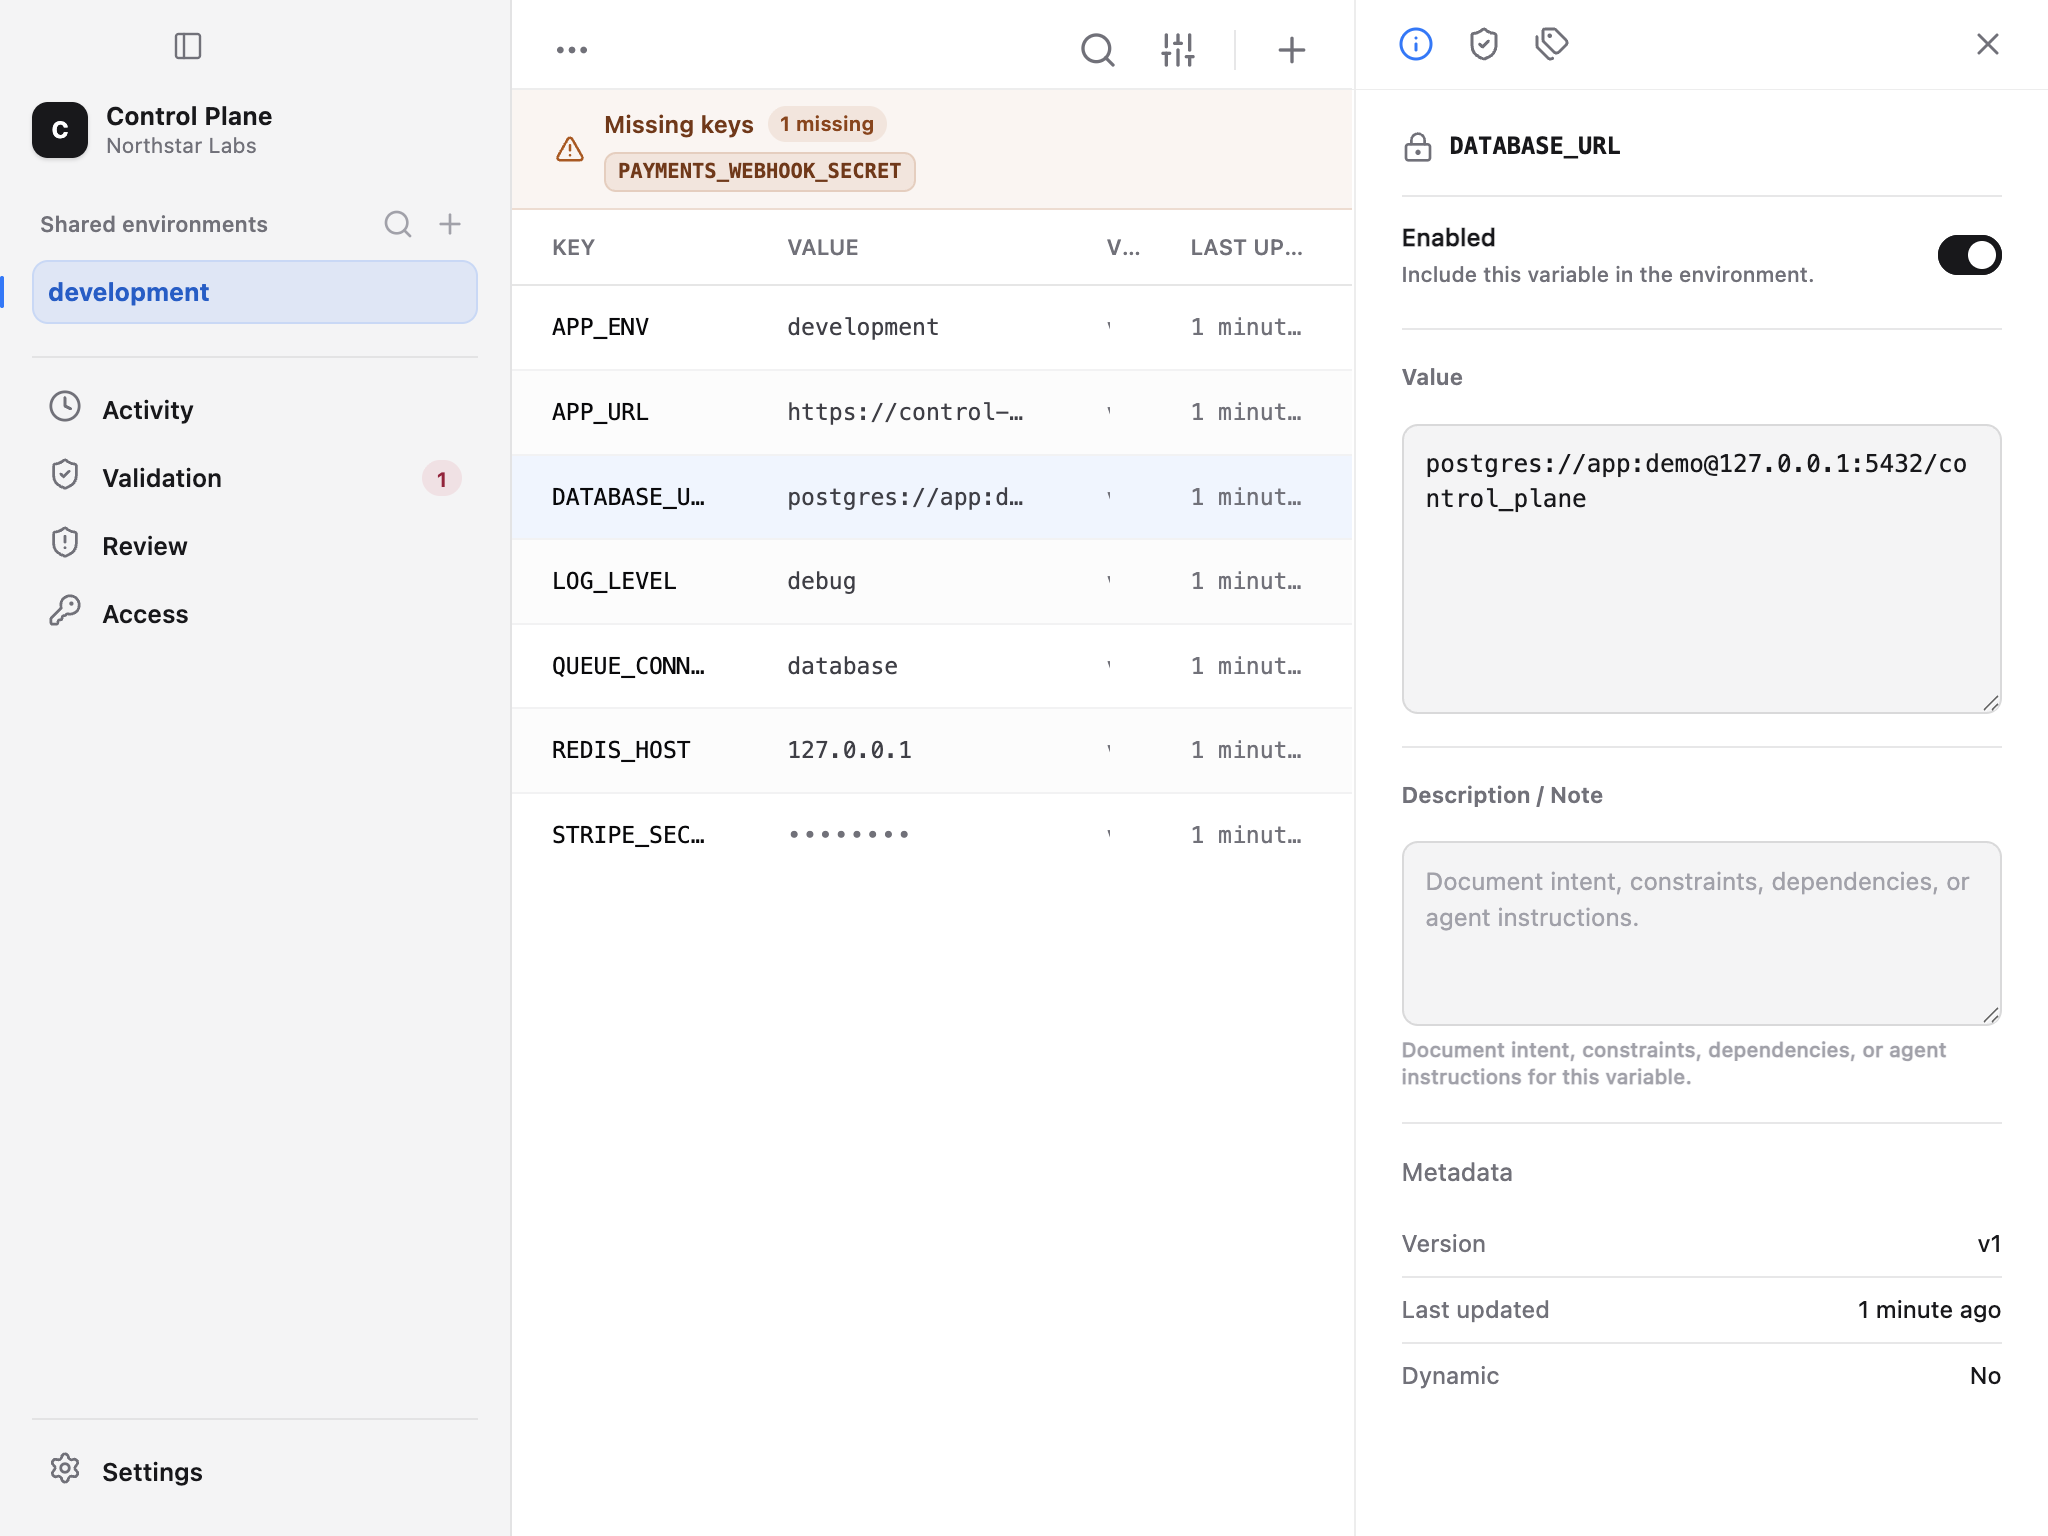Select the LOG_LEVEL row
The image size is (2048, 1536).
(x=932, y=581)
